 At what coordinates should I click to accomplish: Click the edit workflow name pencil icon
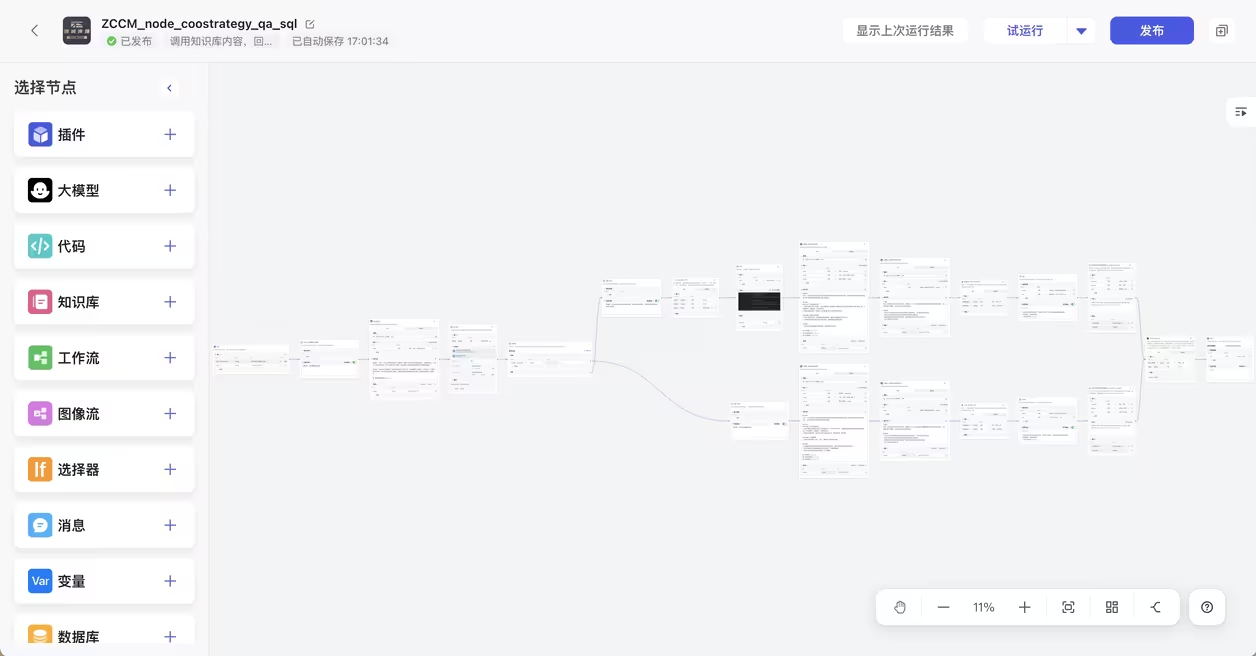pyautogui.click(x=310, y=24)
